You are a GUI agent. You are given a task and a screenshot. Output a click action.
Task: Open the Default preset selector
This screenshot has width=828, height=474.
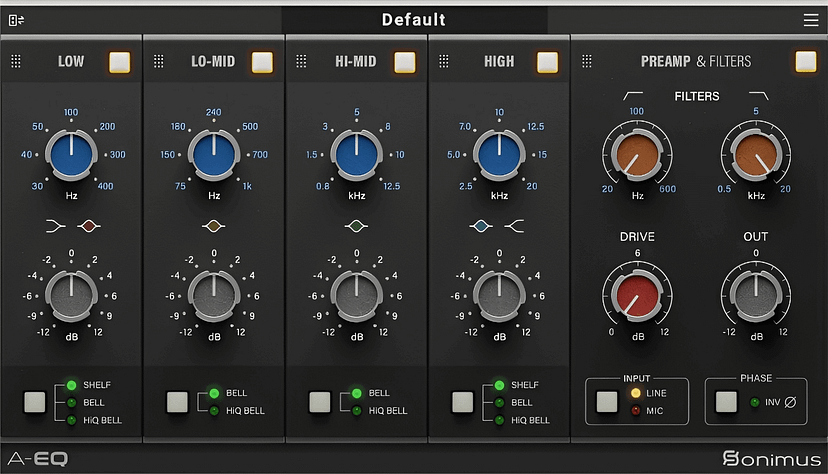pyautogui.click(x=414, y=19)
